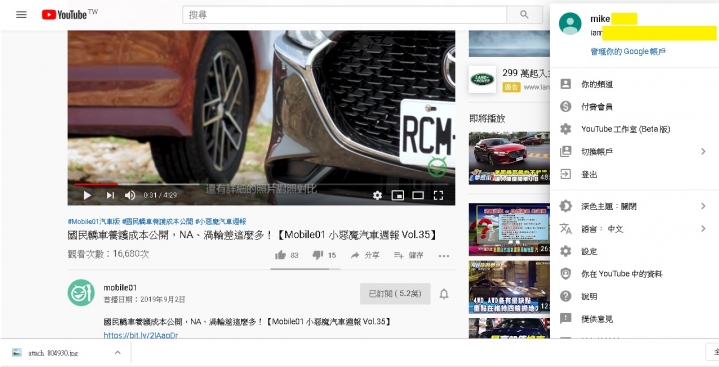
Task: Skip to the next video
Action: [110, 195]
